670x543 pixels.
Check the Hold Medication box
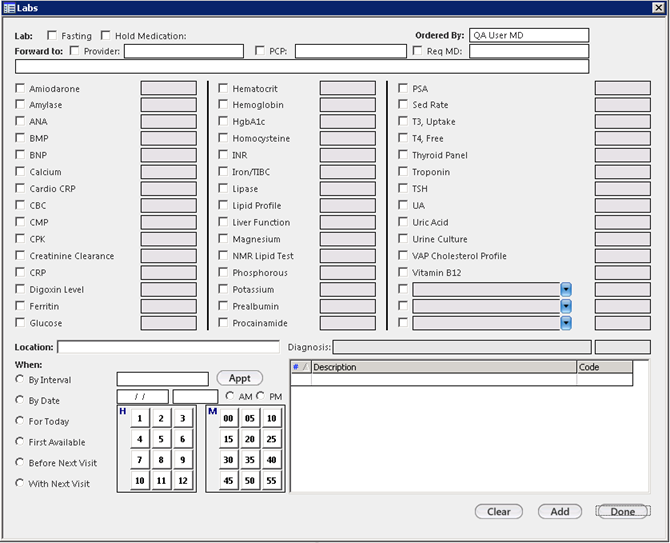point(106,36)
